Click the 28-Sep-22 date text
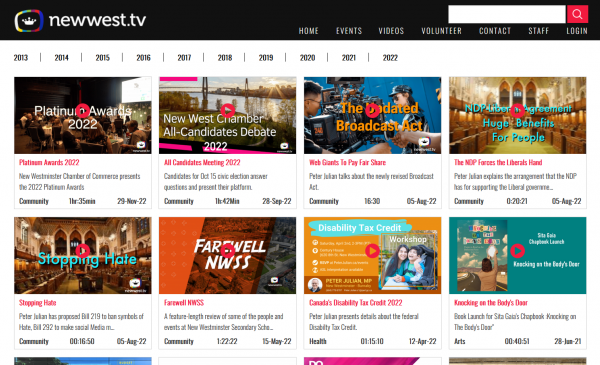Image resolution: width=600 pixels, height=365 pixels. click(x=277, y=201)
